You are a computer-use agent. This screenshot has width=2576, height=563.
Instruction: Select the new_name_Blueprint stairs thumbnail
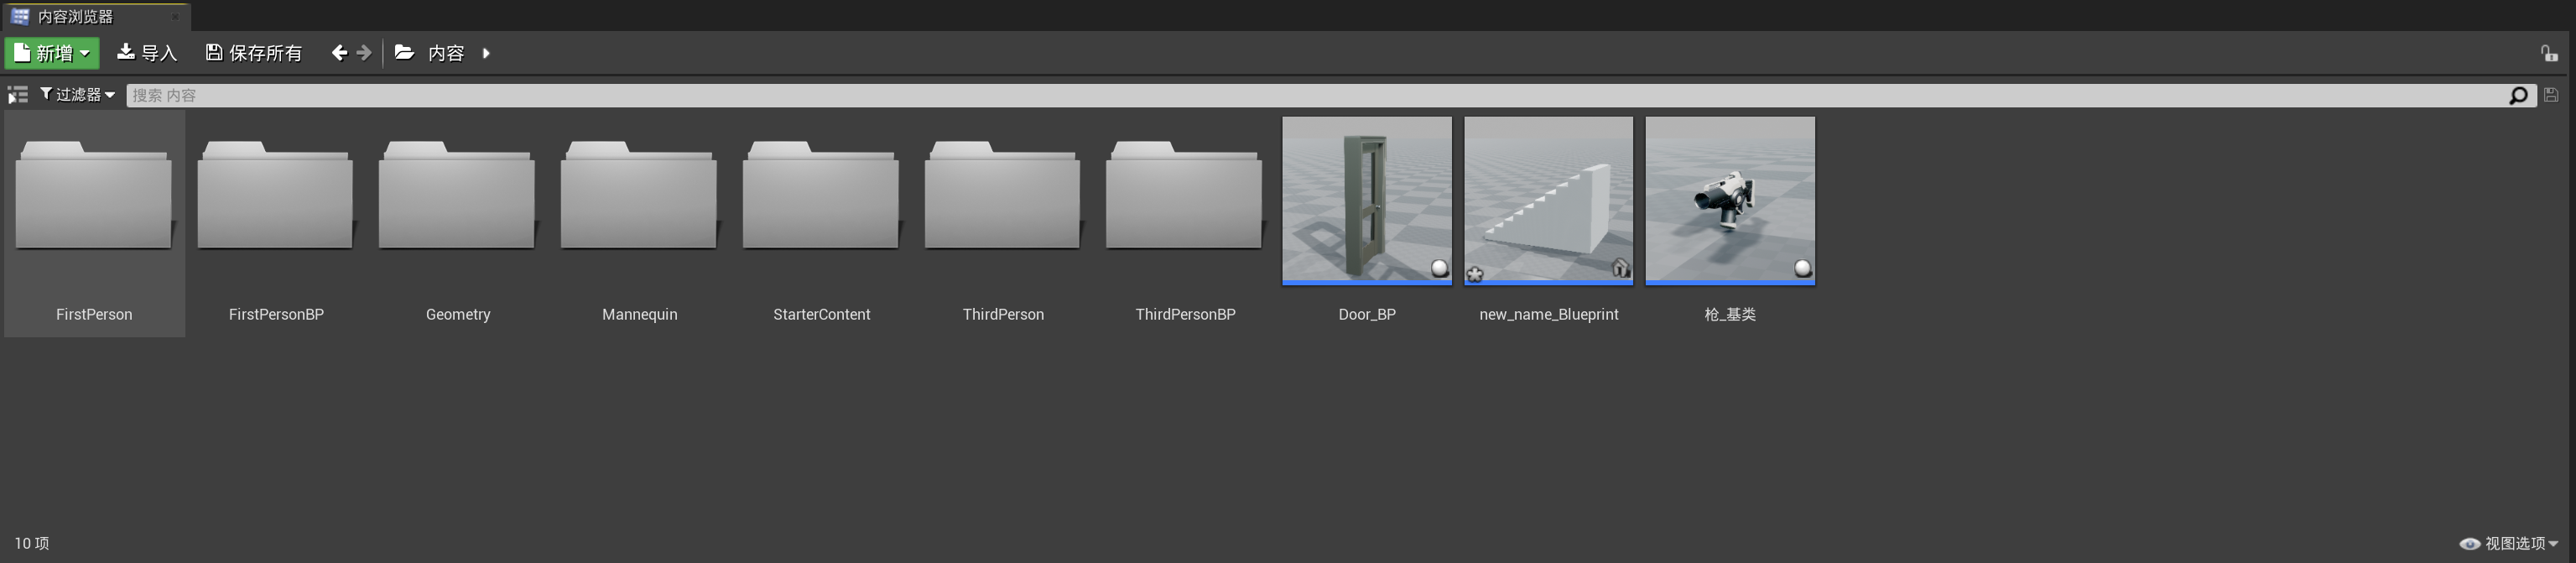tap(1549, 200)
